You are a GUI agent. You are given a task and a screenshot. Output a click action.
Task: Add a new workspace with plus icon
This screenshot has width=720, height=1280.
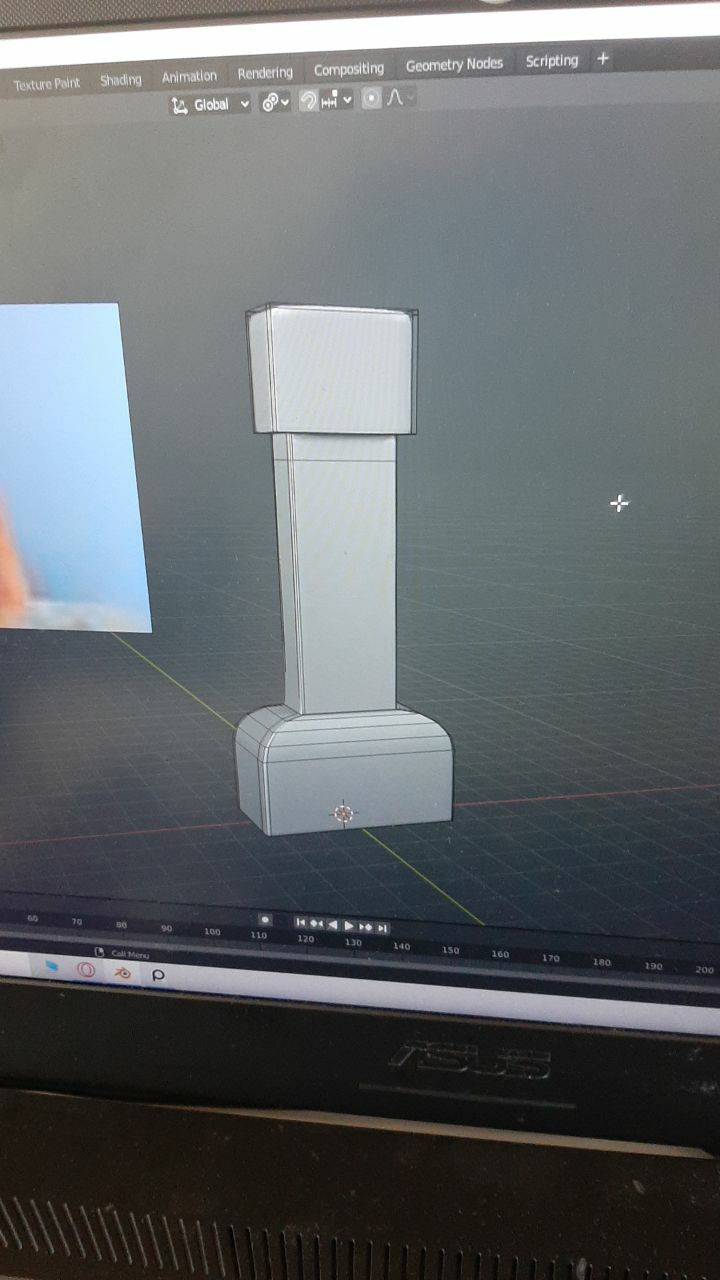602,59
